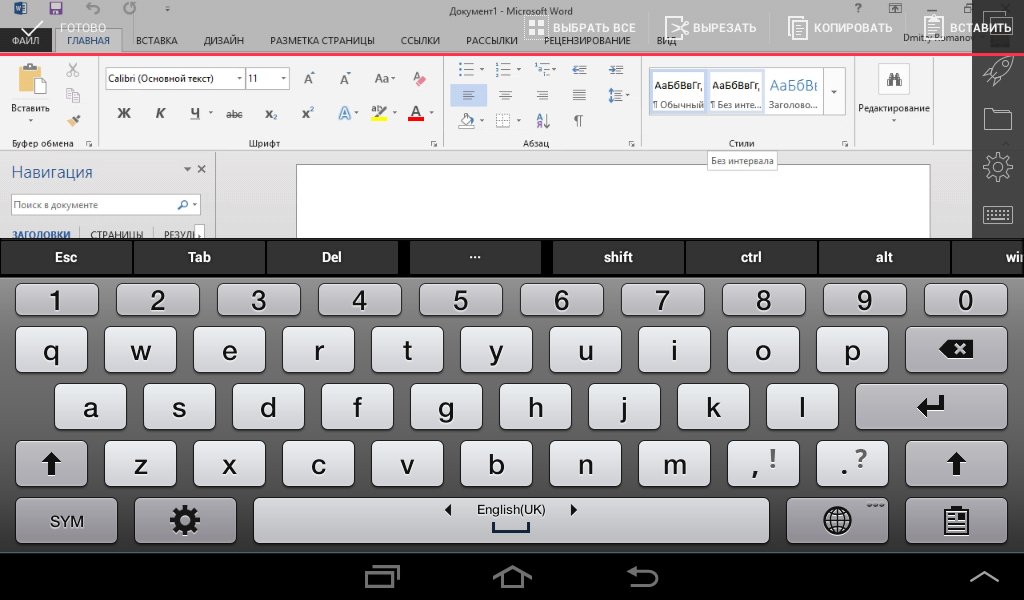Open the line spacing dropdown

[x=618, y=95]
